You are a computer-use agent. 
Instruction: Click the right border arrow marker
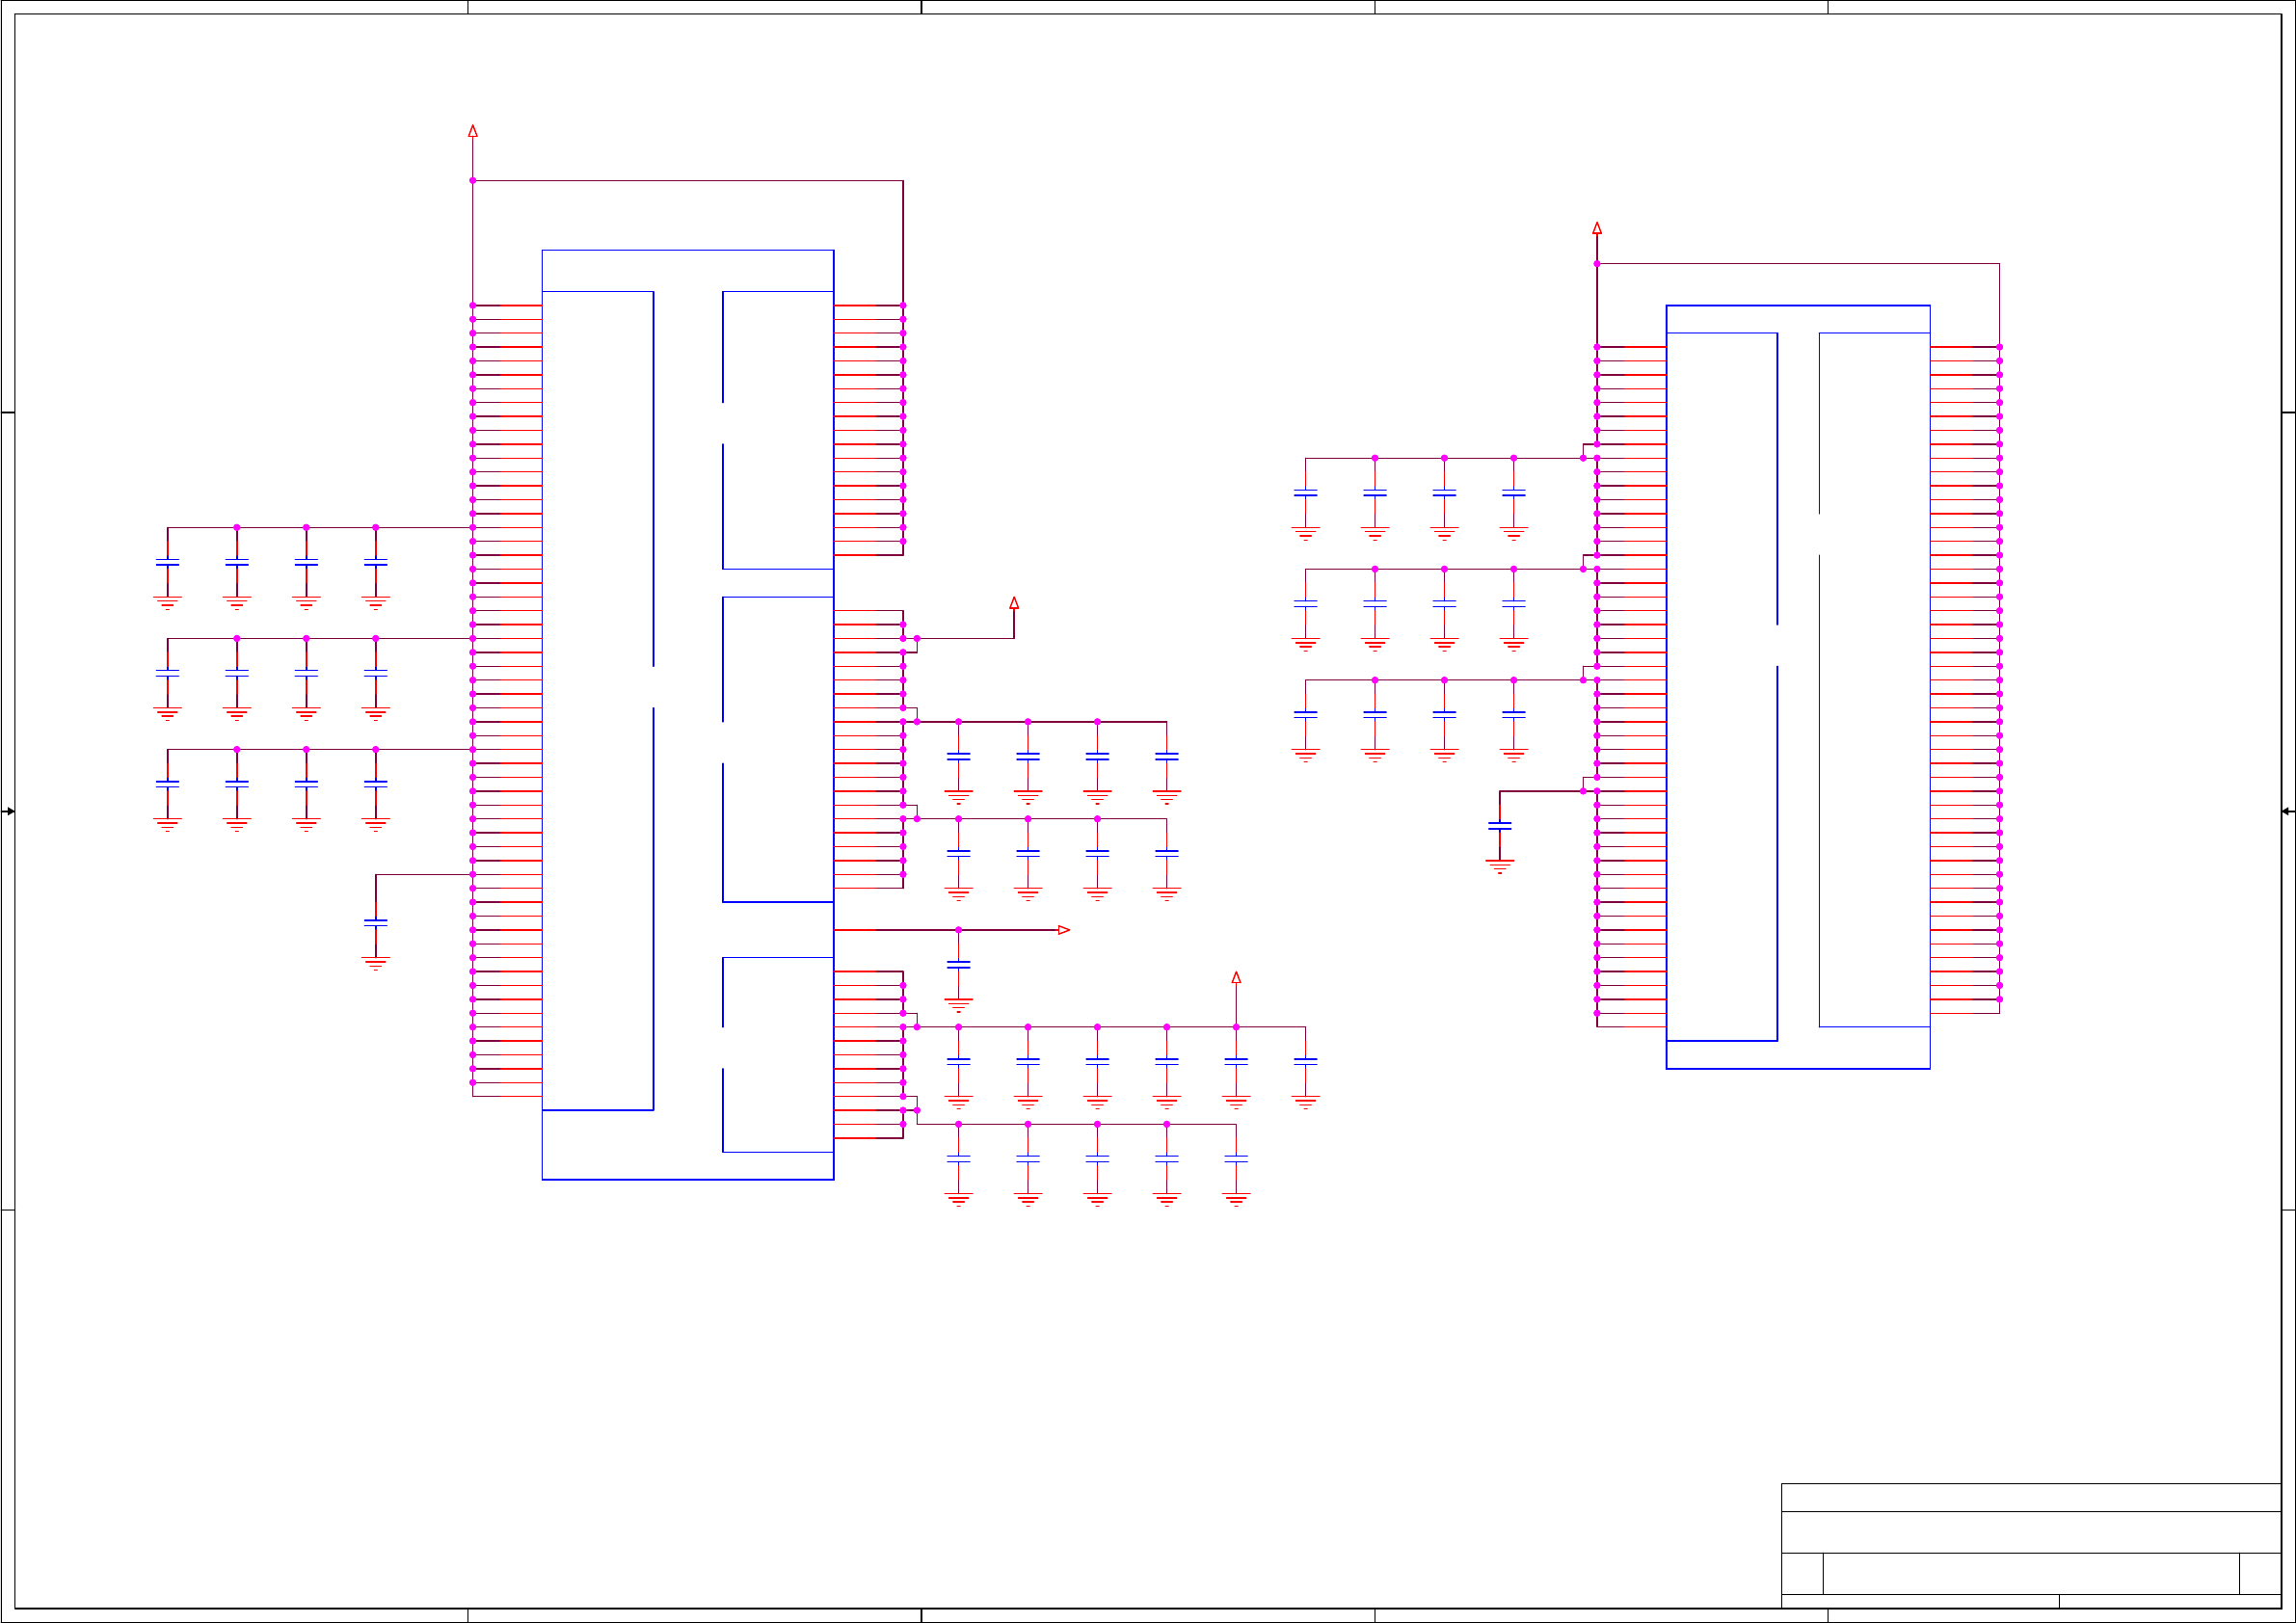click(2287, 811)
